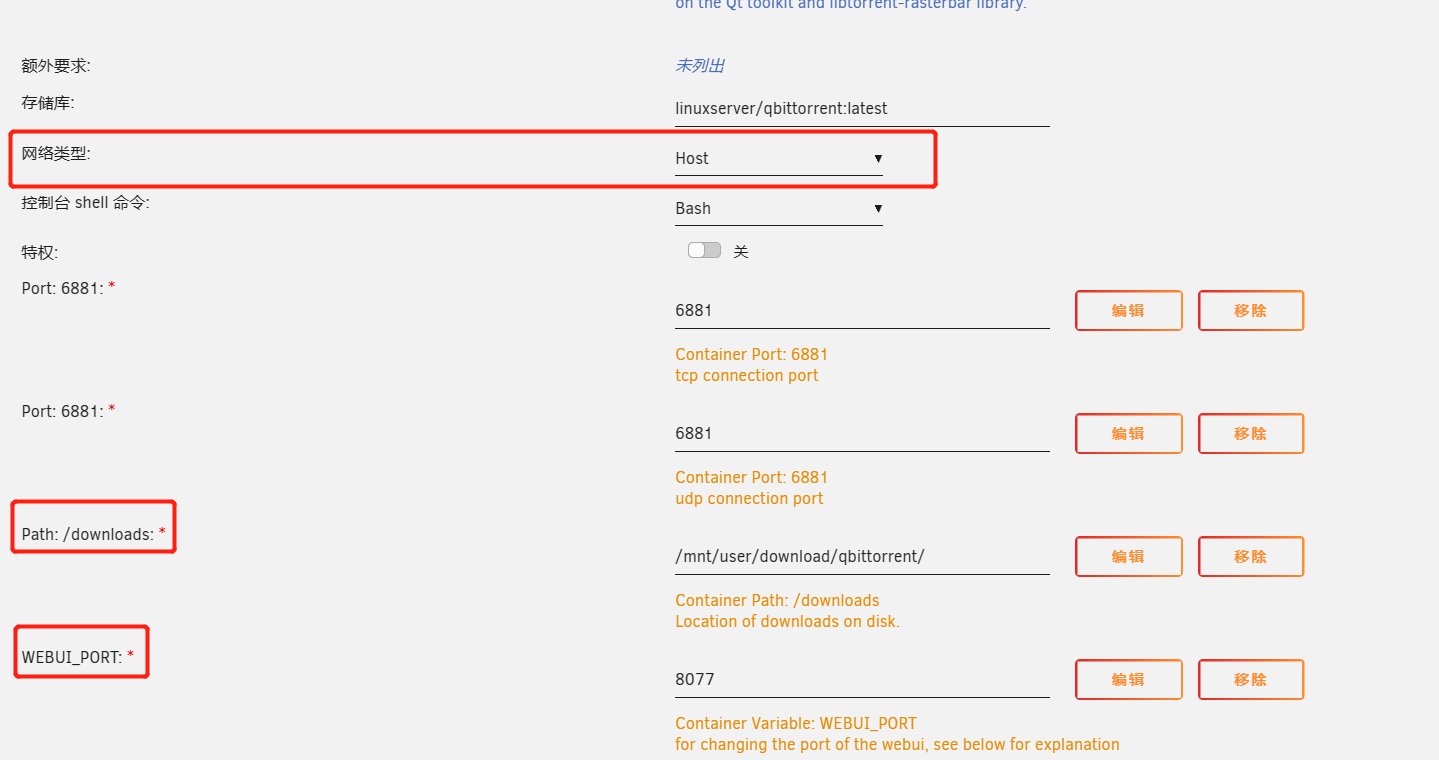Focus the tcp connection port 6881 field
The height and width of the screenshot is (760, 1439).
pos(861,310)
